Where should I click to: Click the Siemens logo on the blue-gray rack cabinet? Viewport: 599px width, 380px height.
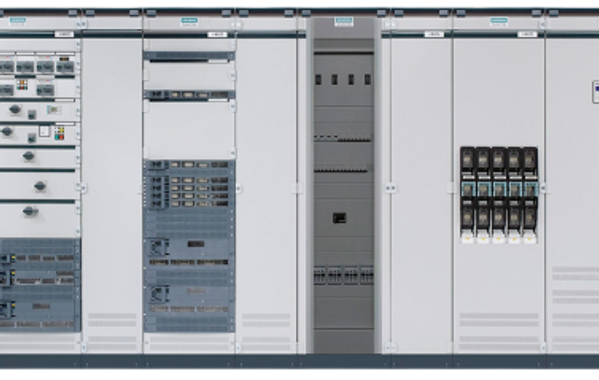point(189,21)
